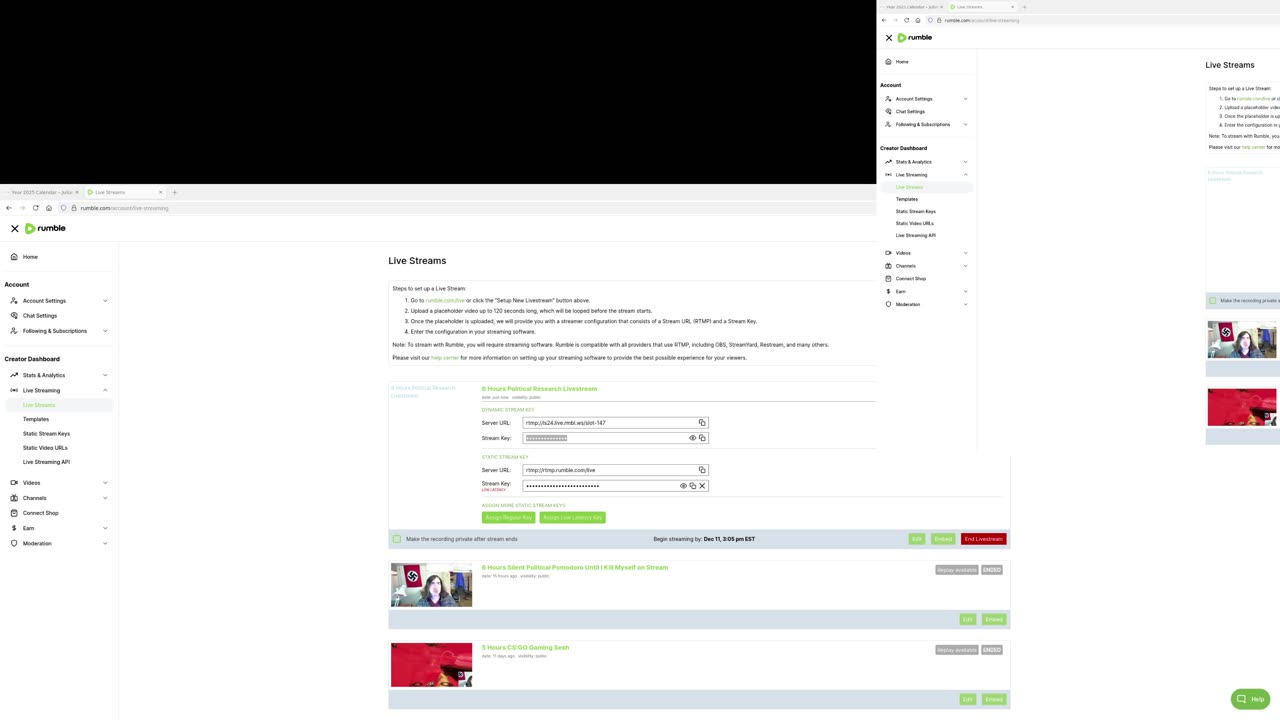Open Connect Shop in main sidebar

(x=40, y=513)
